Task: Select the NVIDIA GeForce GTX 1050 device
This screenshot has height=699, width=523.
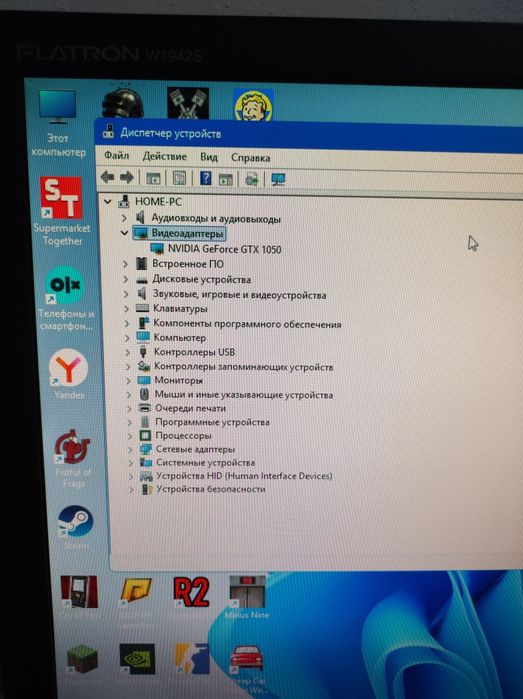Action: click(x=224, y=249)
